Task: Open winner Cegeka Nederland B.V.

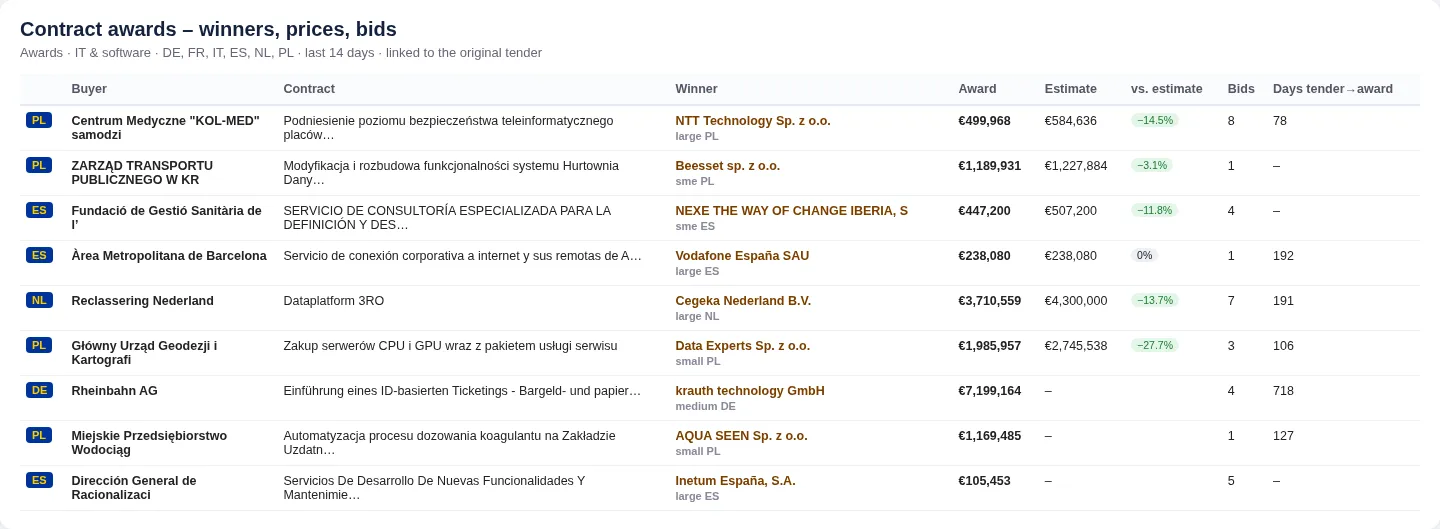Action: pyautogui.click(x=743, y=301)
